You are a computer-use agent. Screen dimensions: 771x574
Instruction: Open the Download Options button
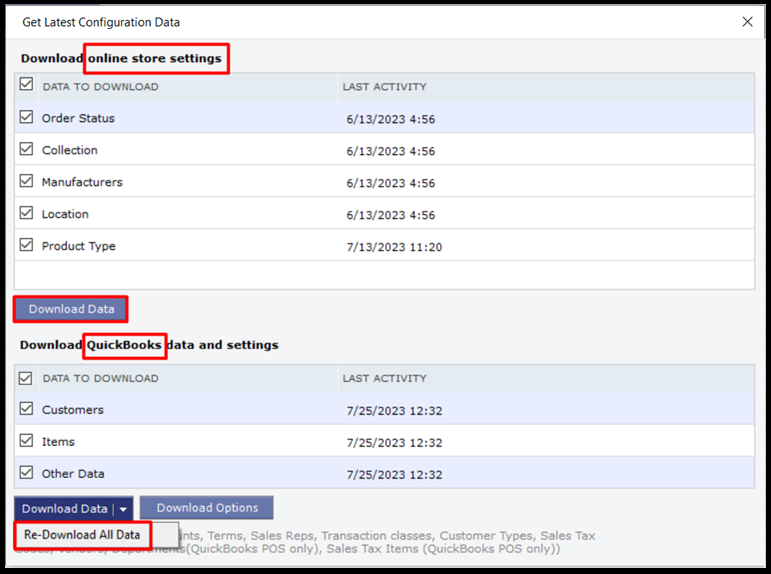coord(207,508)
